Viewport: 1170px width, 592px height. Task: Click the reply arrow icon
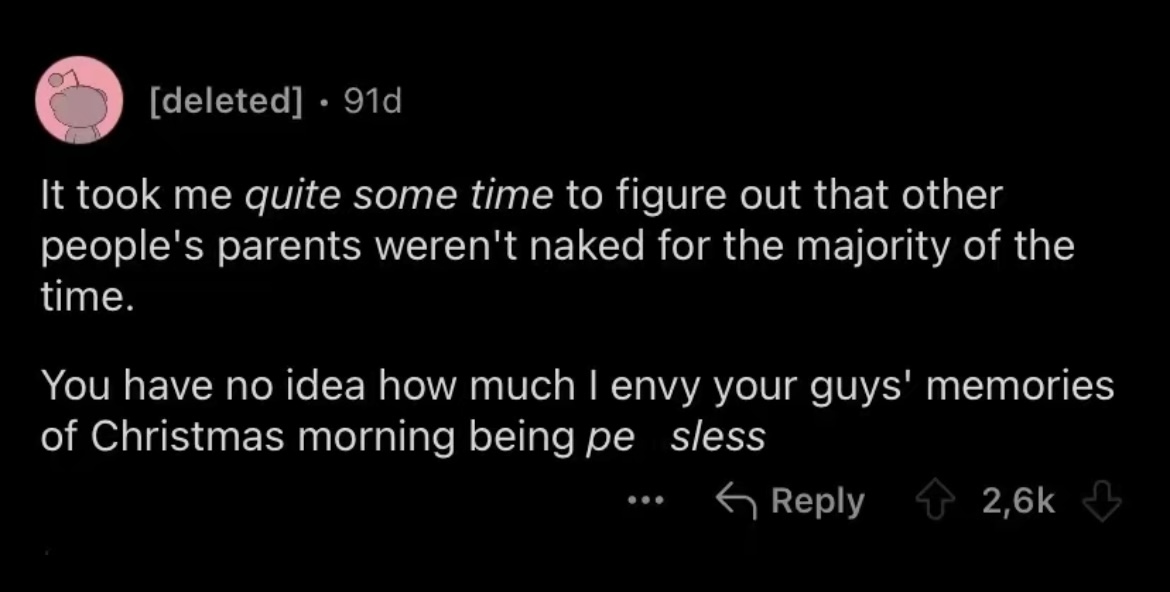pyautogui.click(x=736, y=500)
